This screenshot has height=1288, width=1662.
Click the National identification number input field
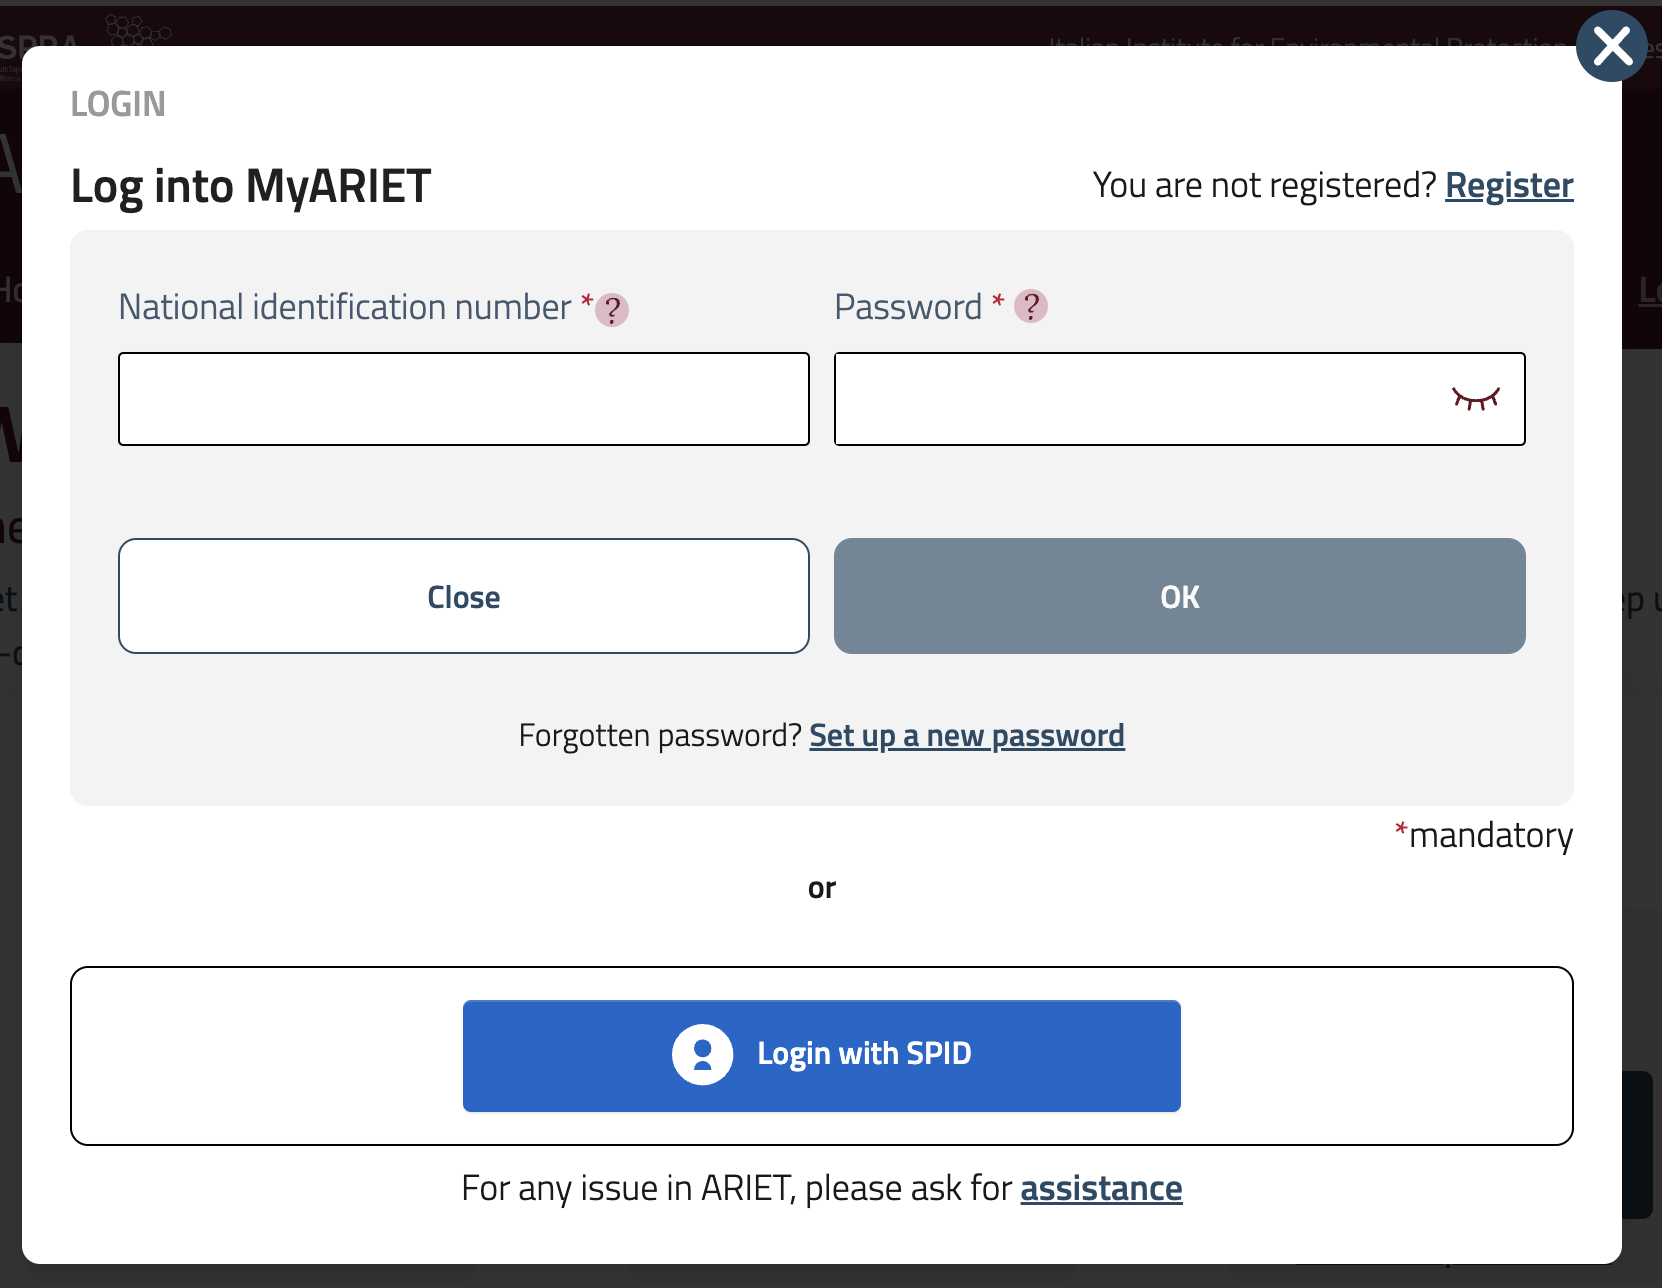[463, 398]
